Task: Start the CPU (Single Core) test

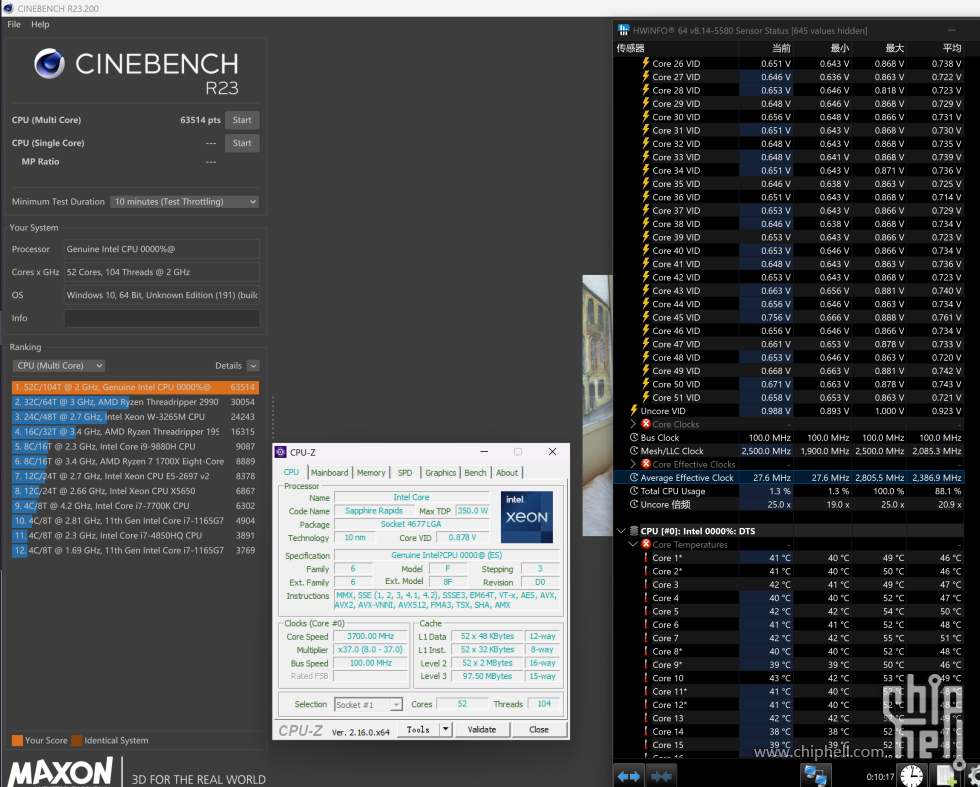Action: pos(242,143)
